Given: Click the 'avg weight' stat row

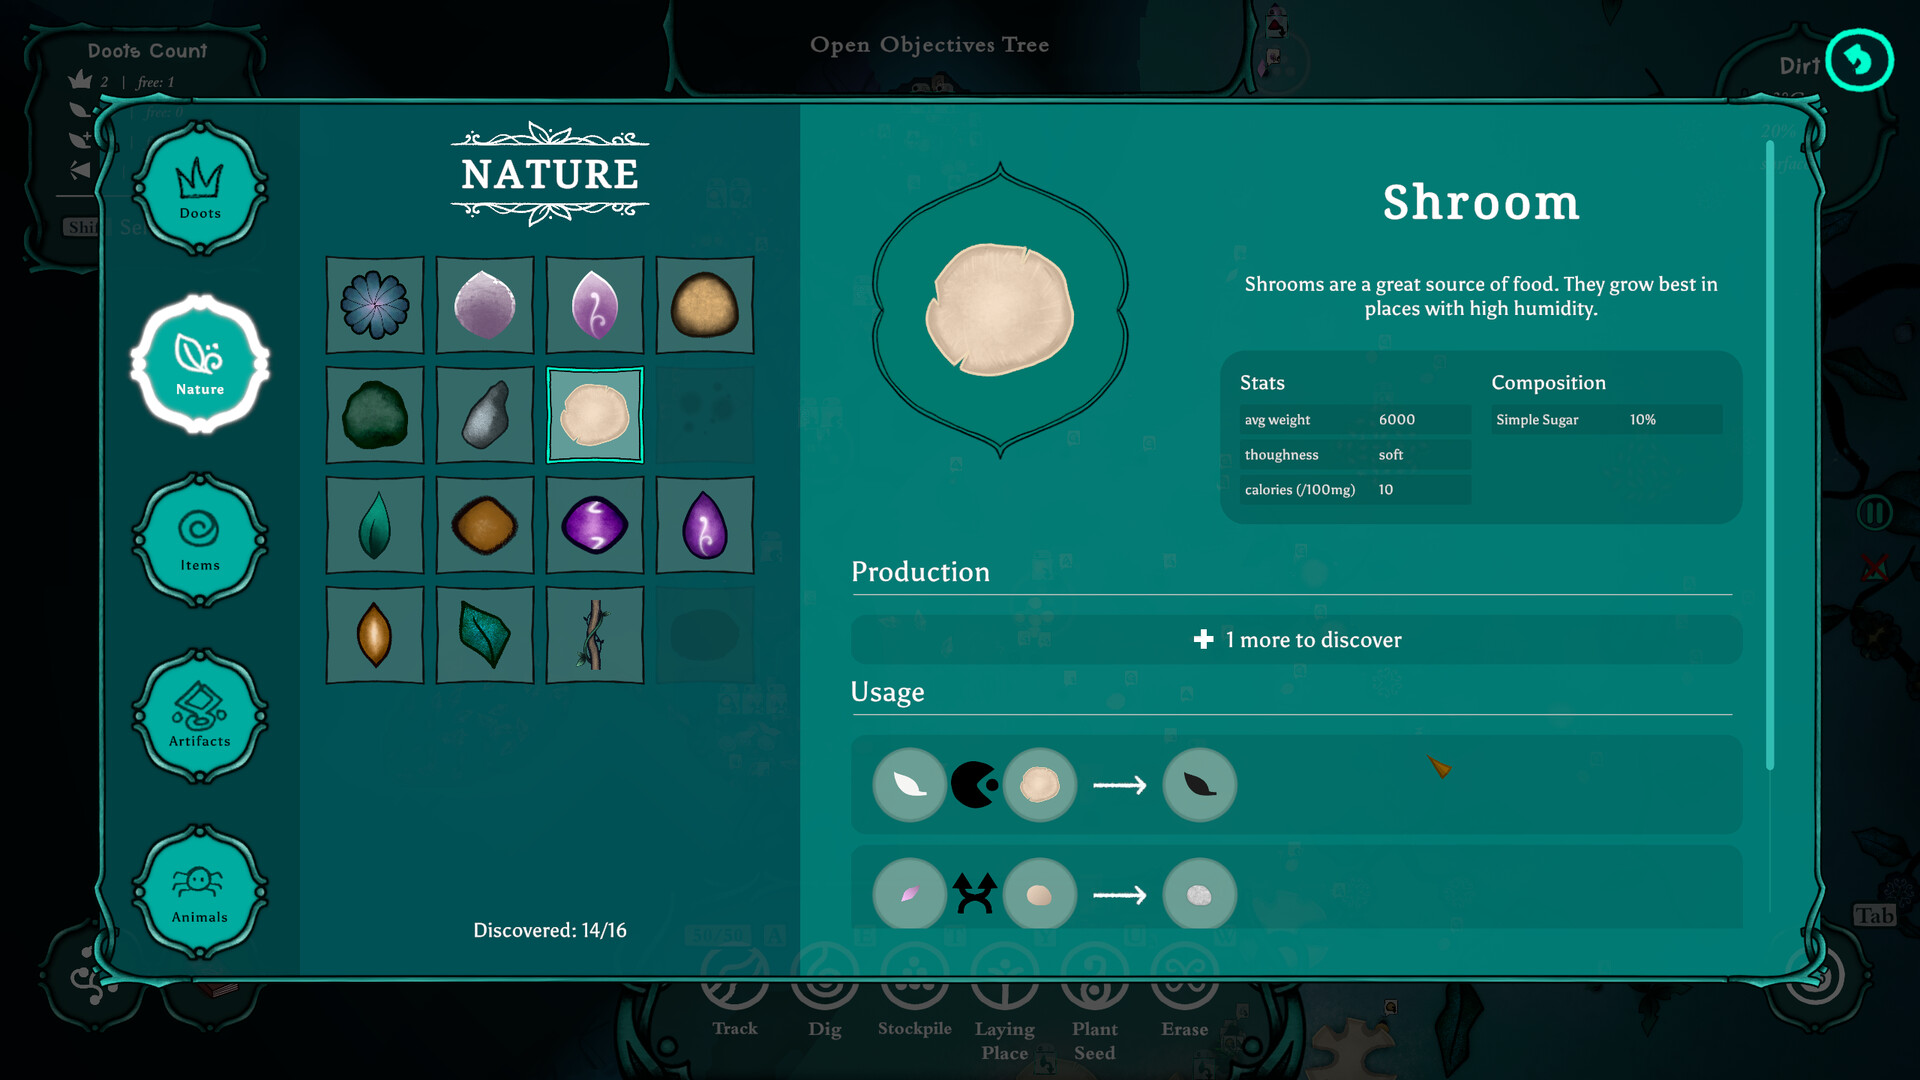Looking at the screenshot, I should (x=1355, y=420).
